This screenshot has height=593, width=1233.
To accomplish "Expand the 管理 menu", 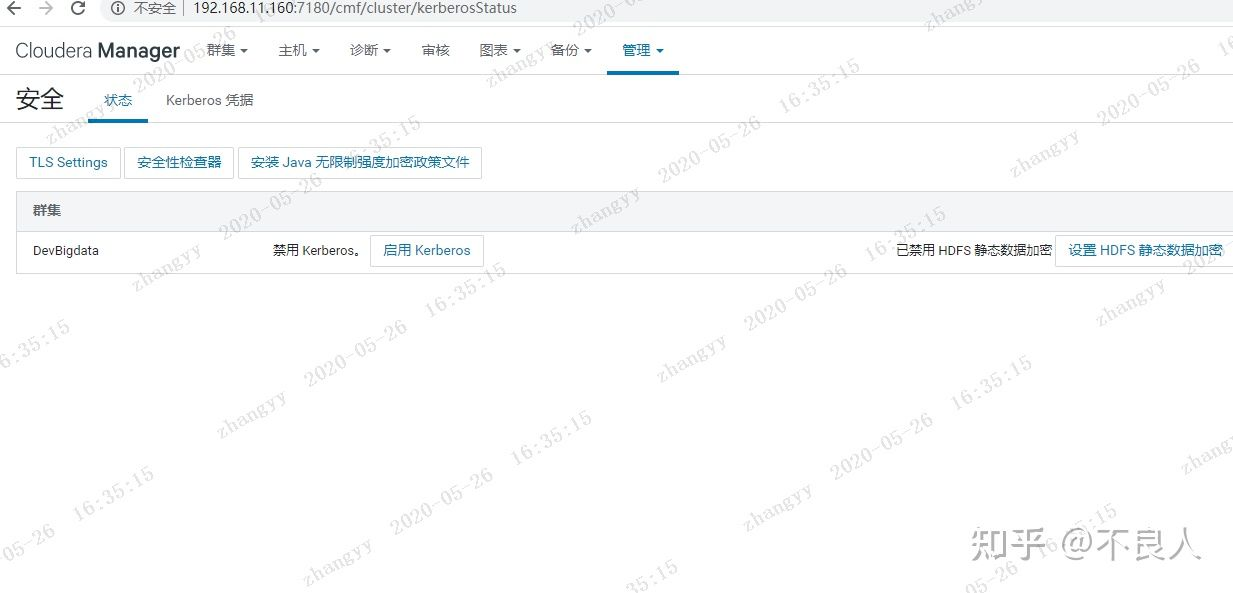I will (x=643, y=50).
